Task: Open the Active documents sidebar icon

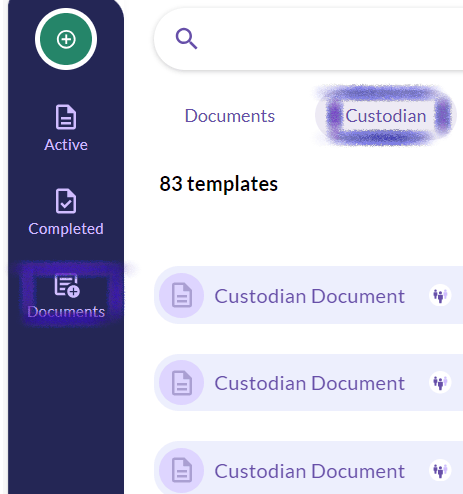Action: [x=66, y=117]
